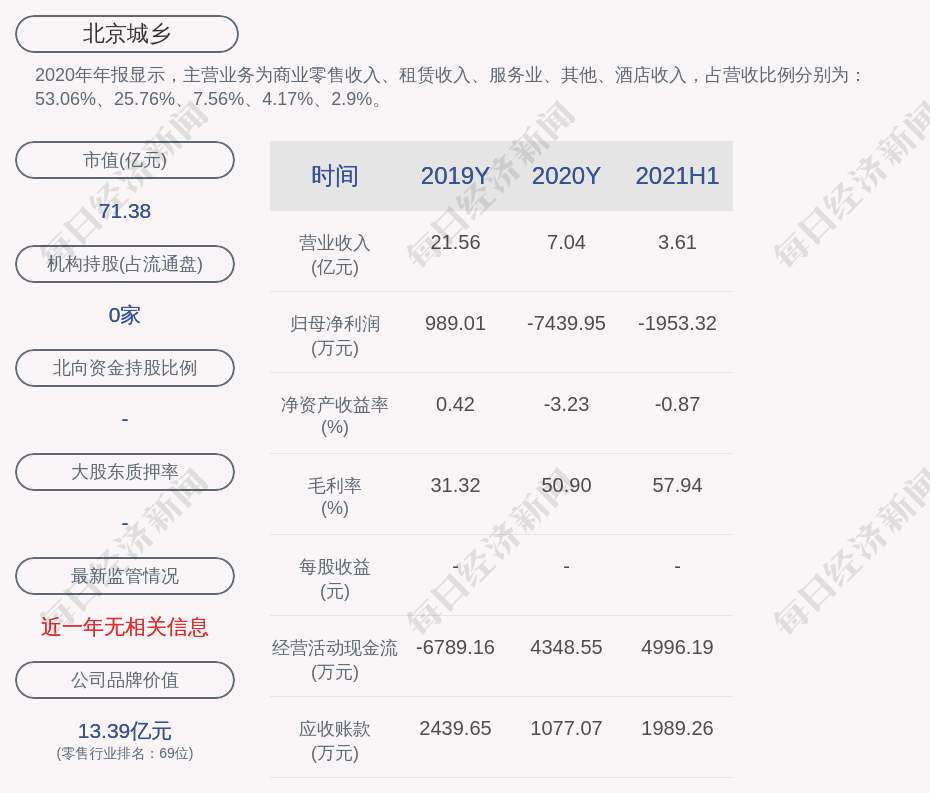Click the 时间 table header
The width and height of the screenshot is (930, 793).
[334, 176]
